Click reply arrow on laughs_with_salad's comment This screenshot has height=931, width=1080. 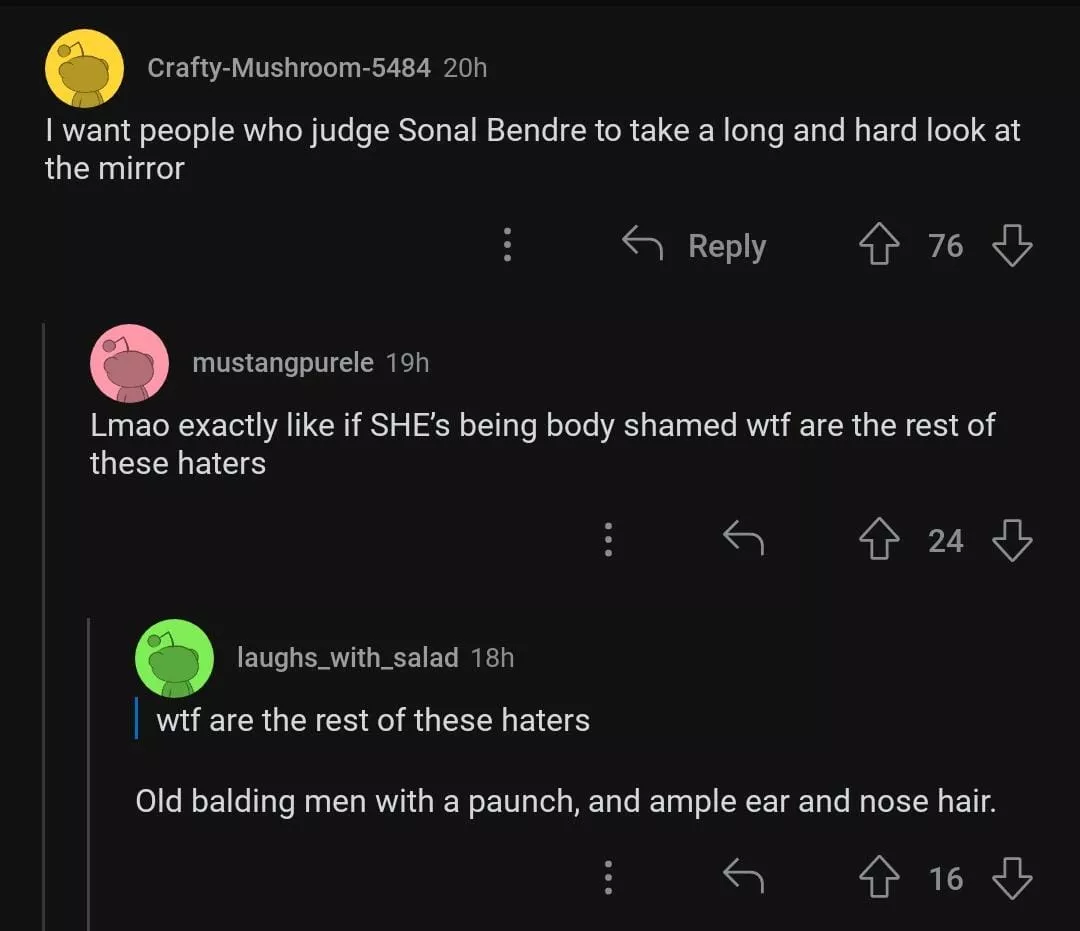(743, 878)
